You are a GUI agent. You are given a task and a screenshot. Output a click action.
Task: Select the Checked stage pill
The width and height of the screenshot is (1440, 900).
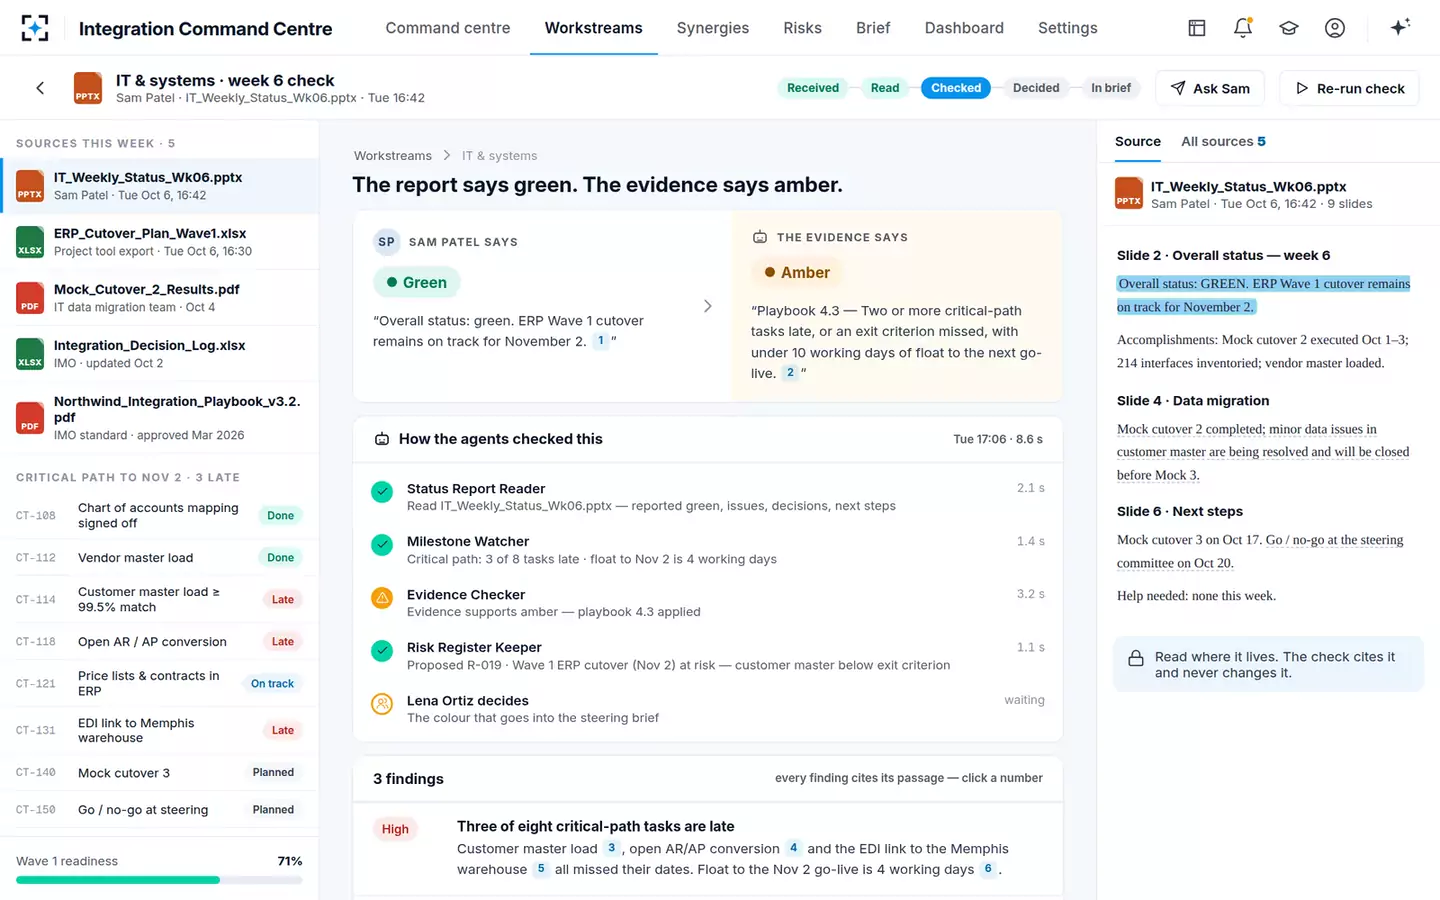point(956,88)
